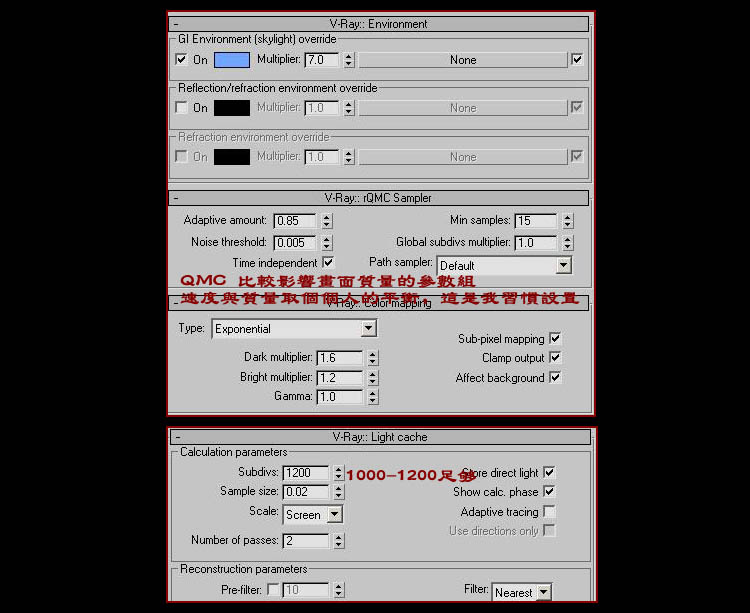Toggle the GI skylight map enable checkbox

pos(577,59)
